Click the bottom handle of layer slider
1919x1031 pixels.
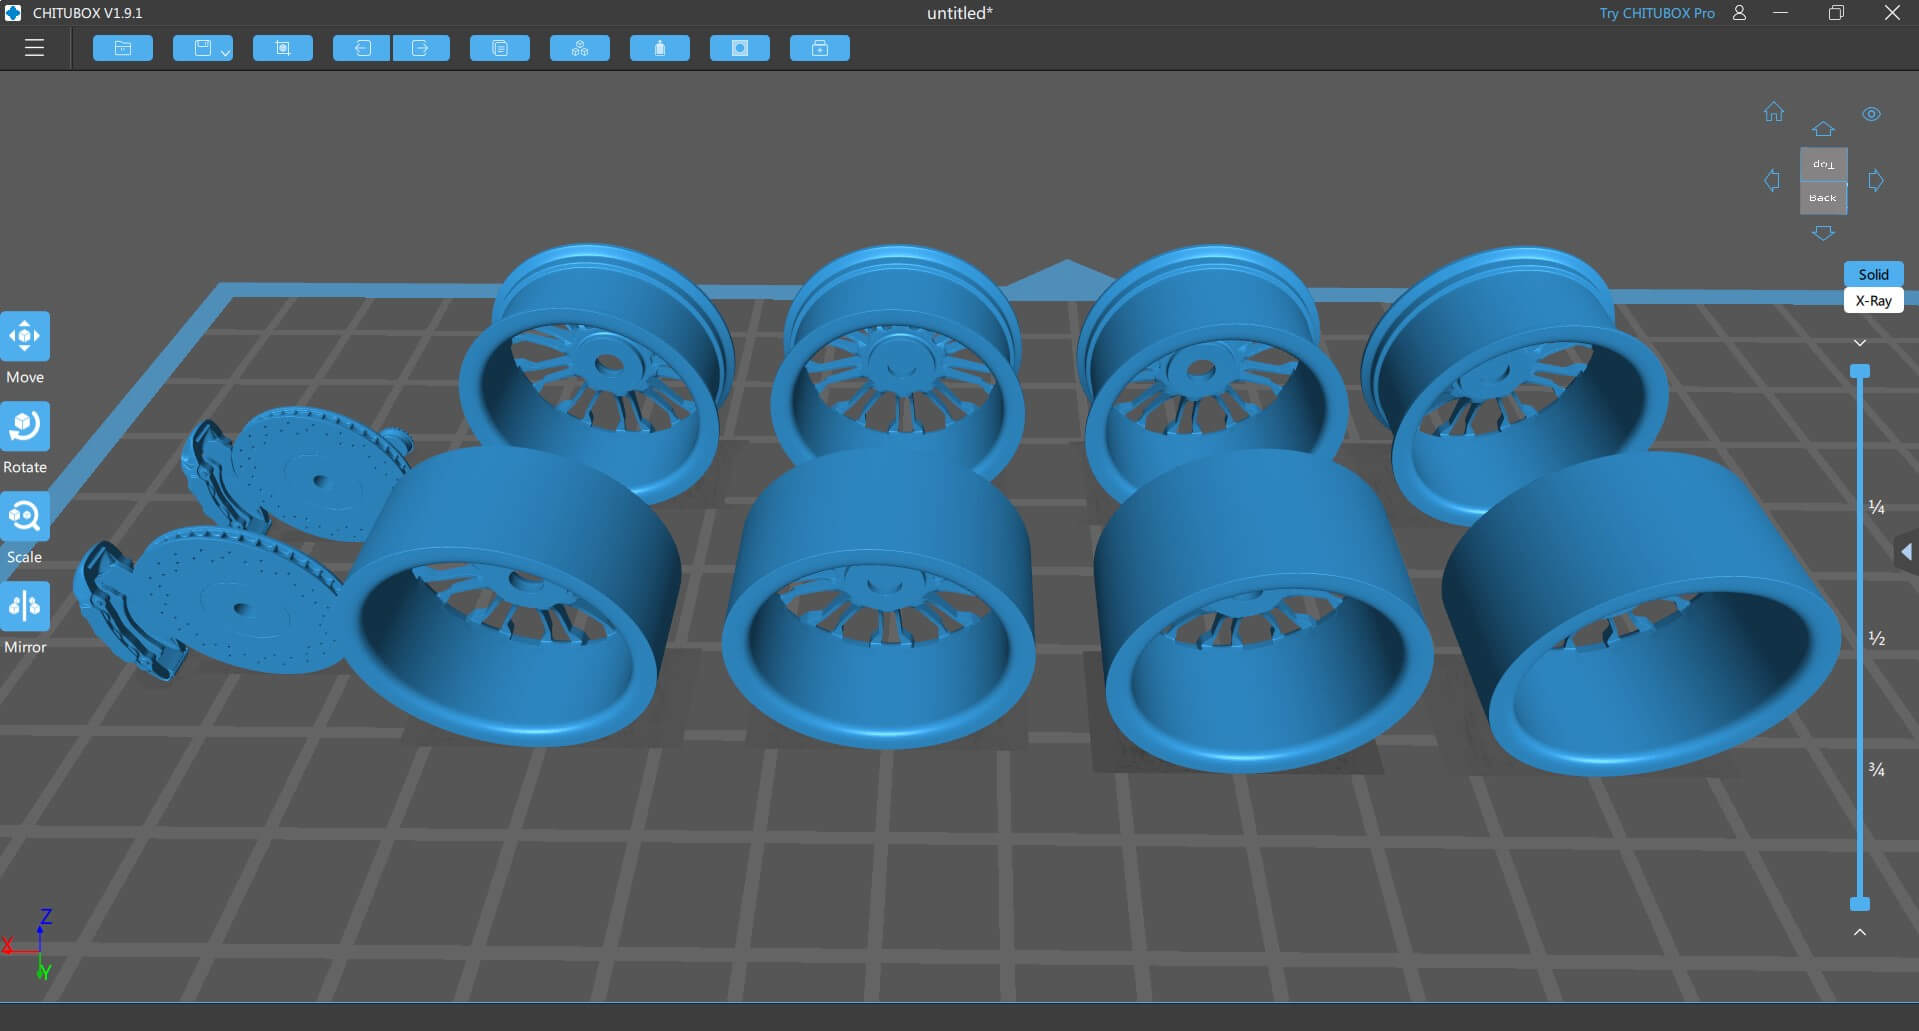pos(1860,904)
